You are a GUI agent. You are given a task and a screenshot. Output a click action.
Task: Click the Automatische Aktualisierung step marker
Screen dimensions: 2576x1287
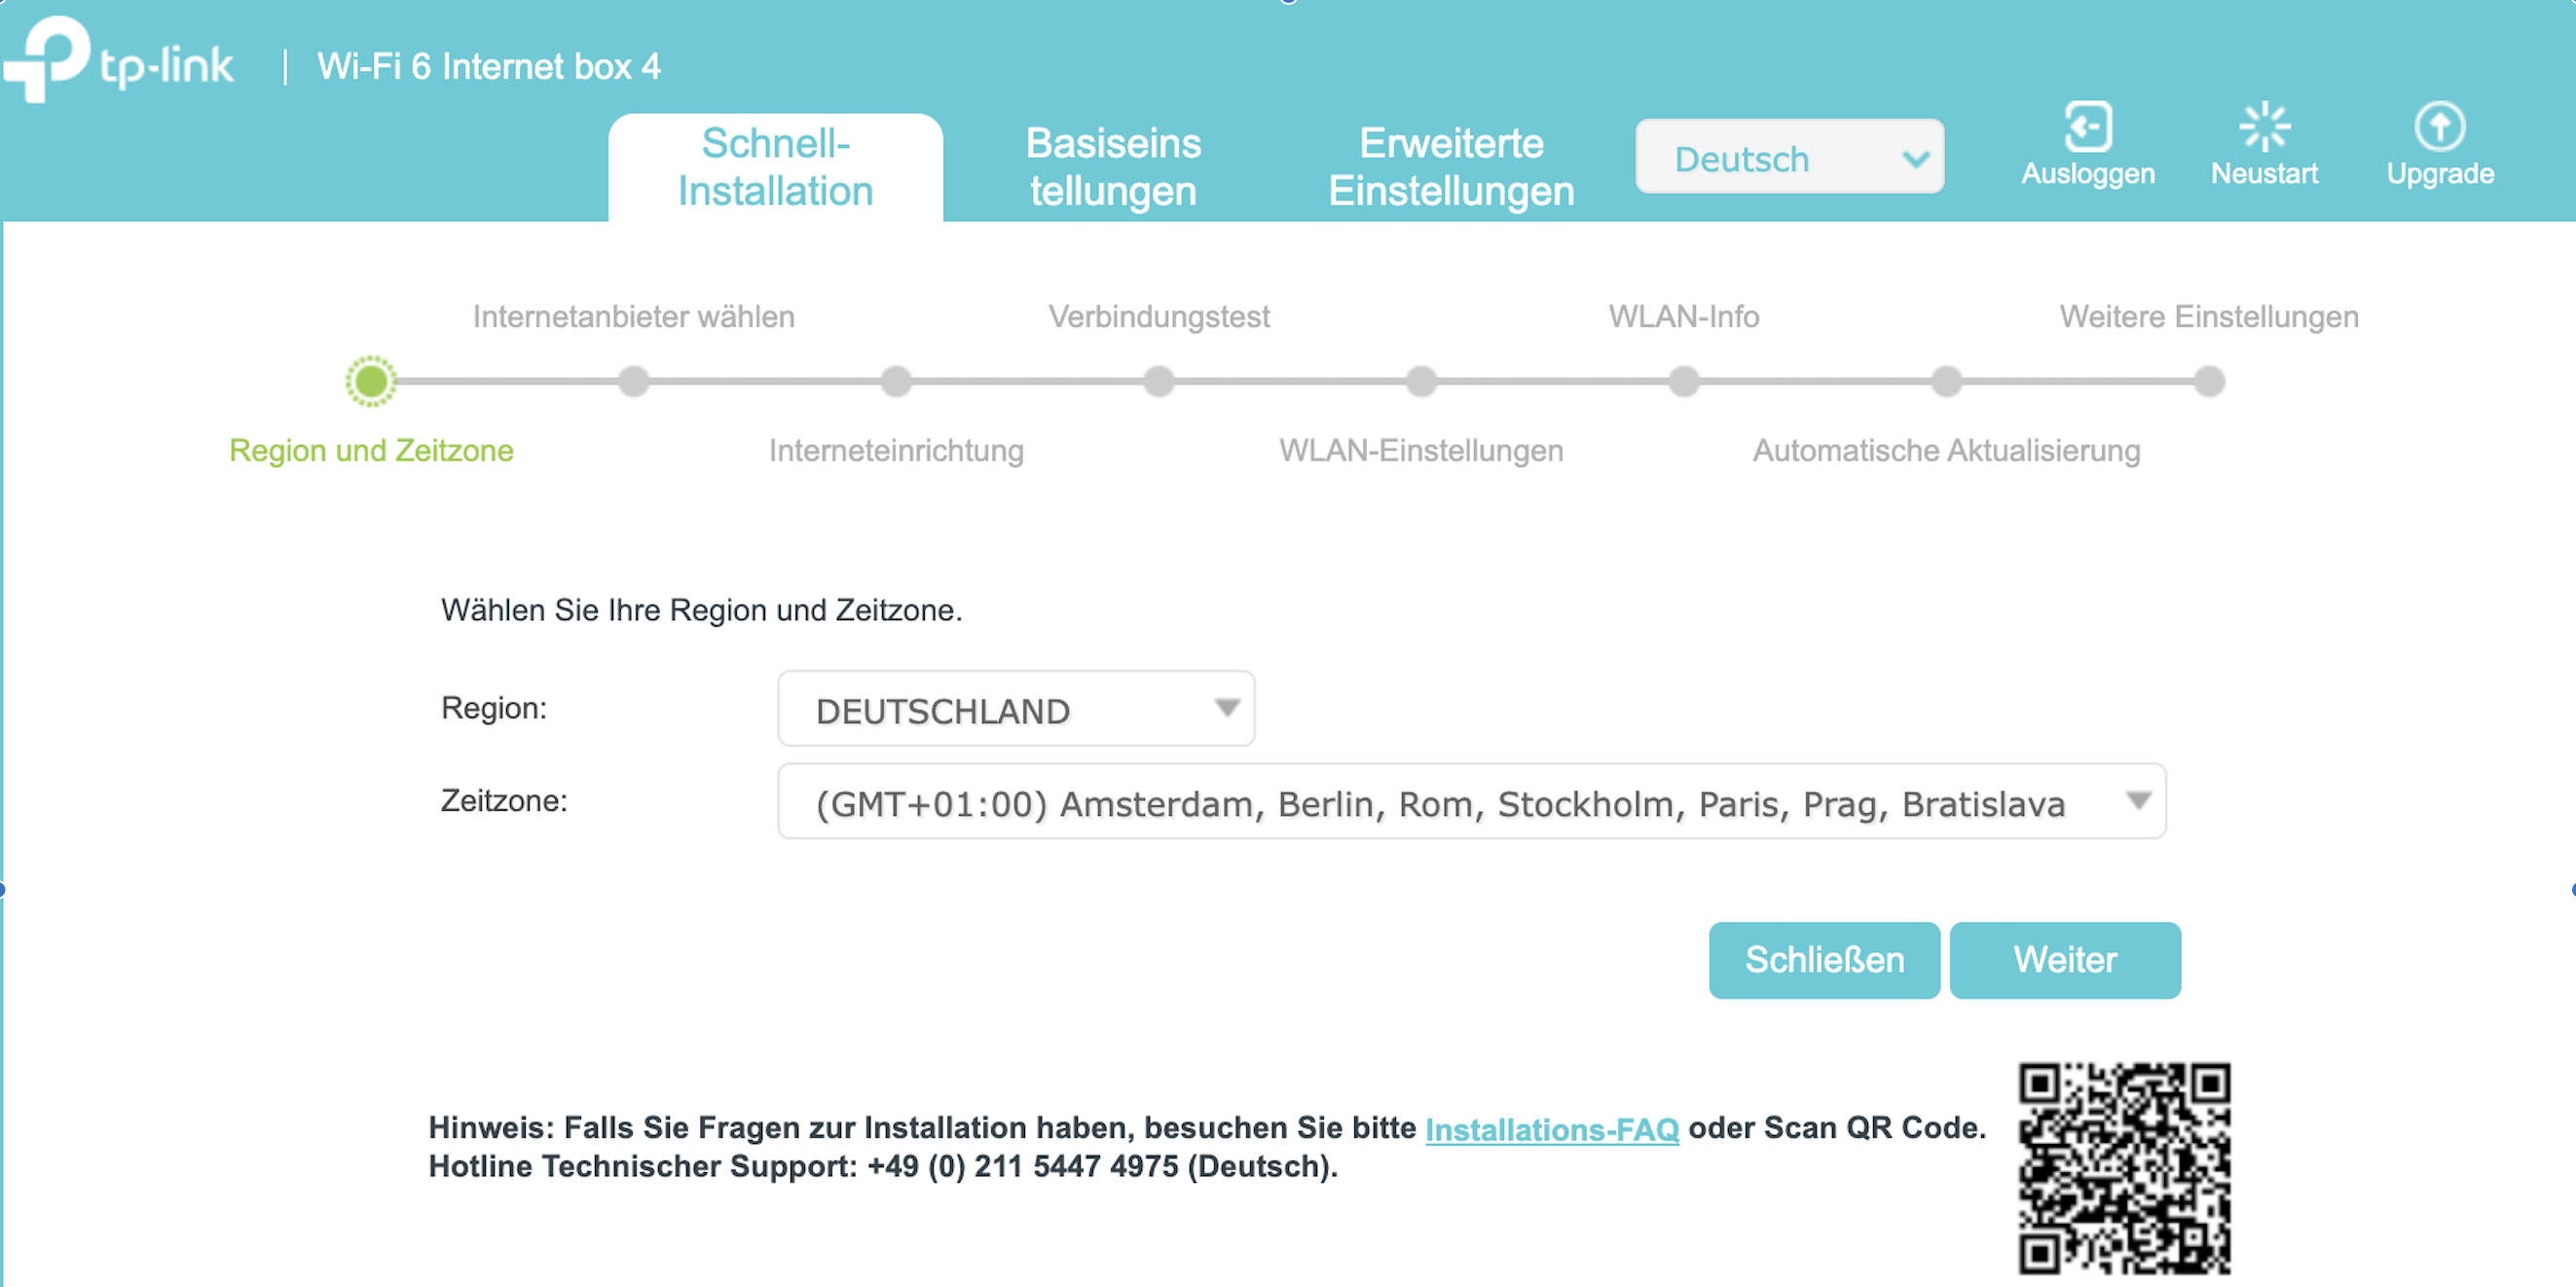(1944, 381)
